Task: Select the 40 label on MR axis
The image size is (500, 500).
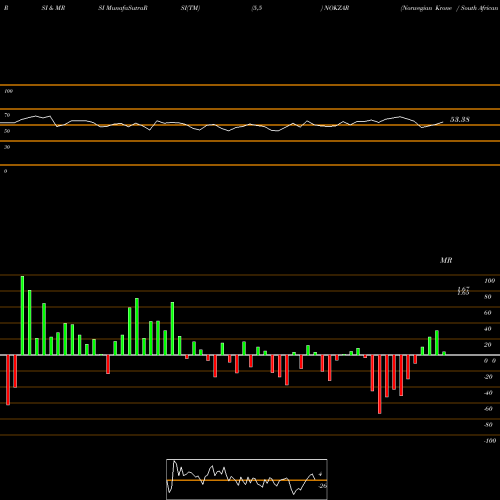Action: click(488, 329)
